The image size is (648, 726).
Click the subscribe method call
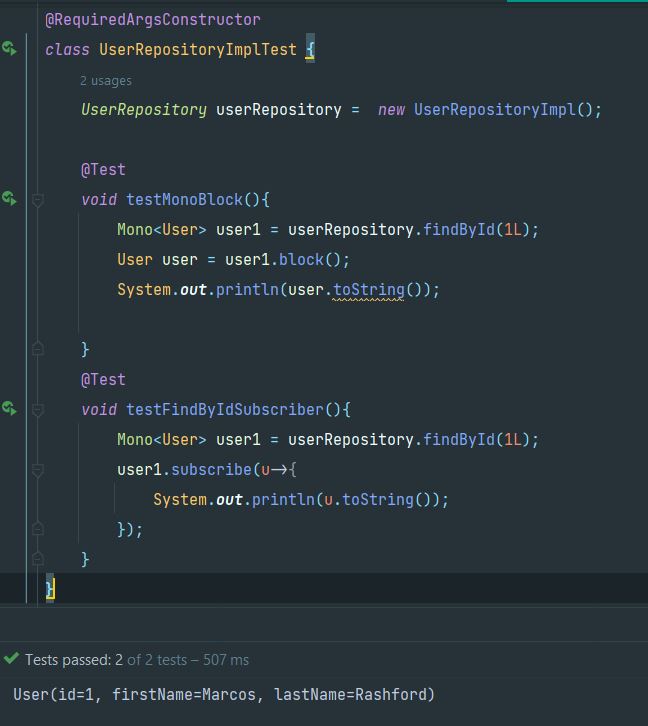point(211,469)
